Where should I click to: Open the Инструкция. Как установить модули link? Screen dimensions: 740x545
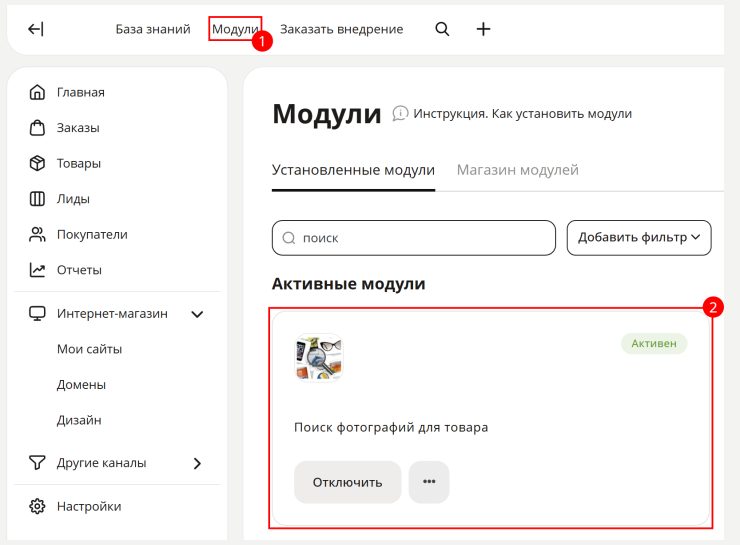522,114
